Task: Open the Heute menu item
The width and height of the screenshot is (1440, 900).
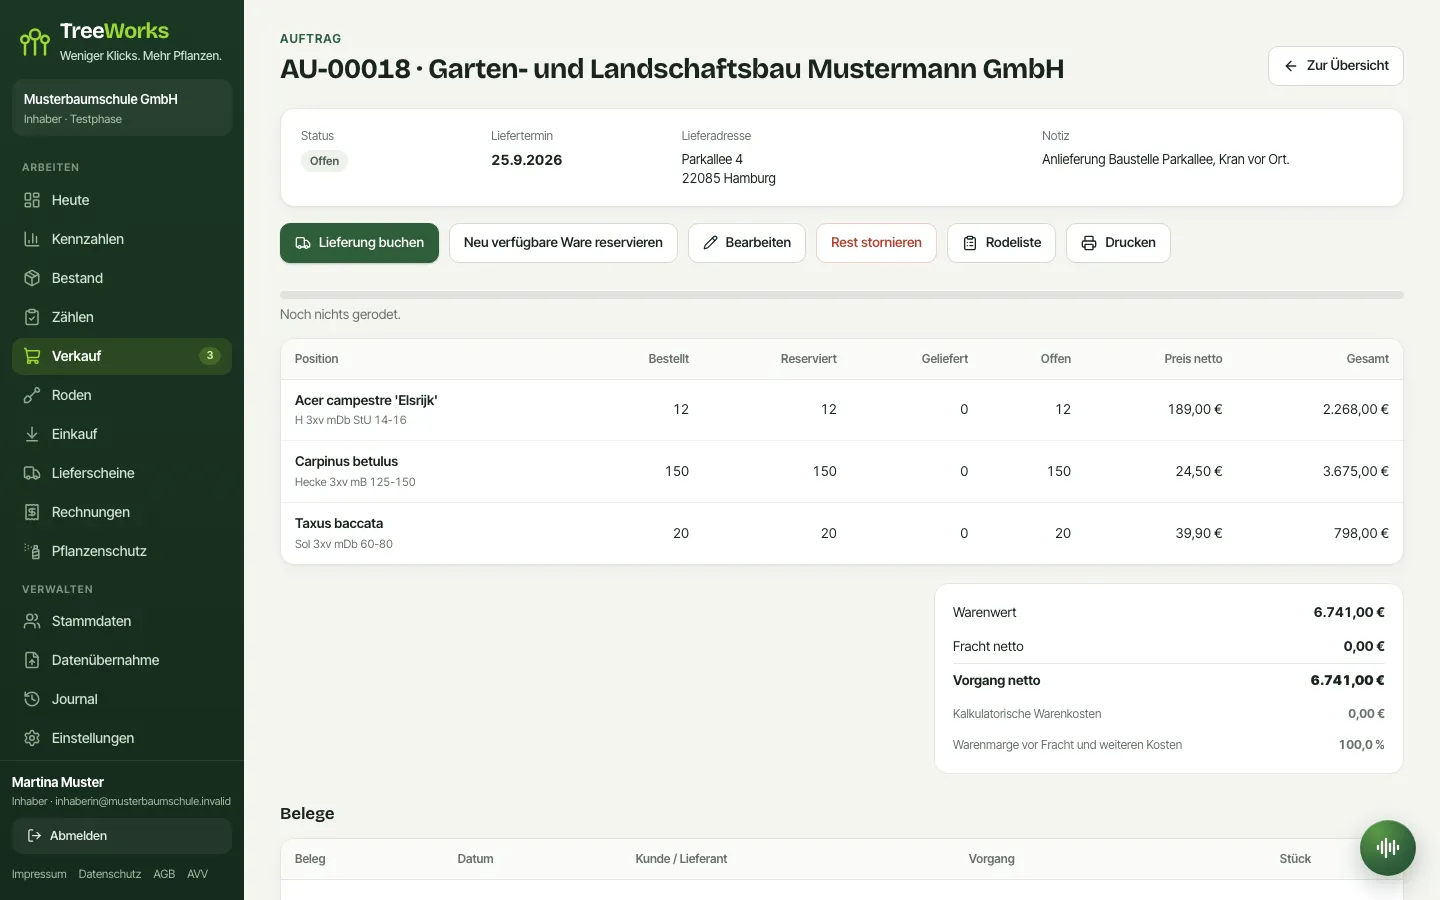Action: [122, 200]
